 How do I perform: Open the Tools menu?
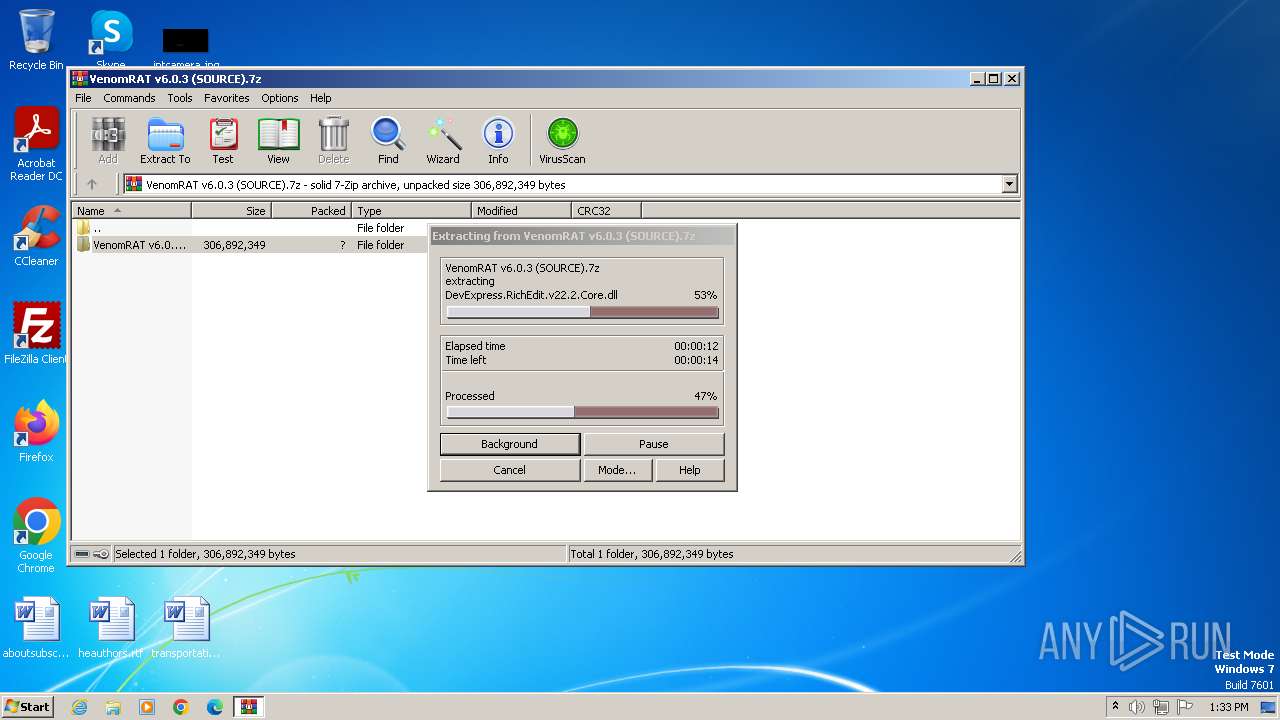click(180, 98)
